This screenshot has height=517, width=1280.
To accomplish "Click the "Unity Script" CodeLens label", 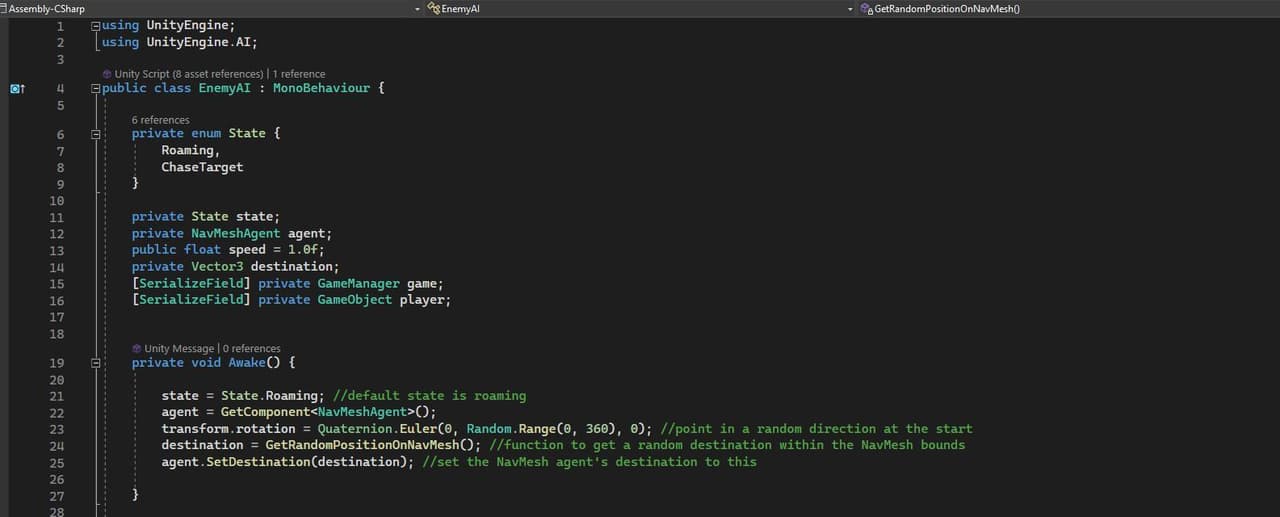I will click(x=142, y=74).
